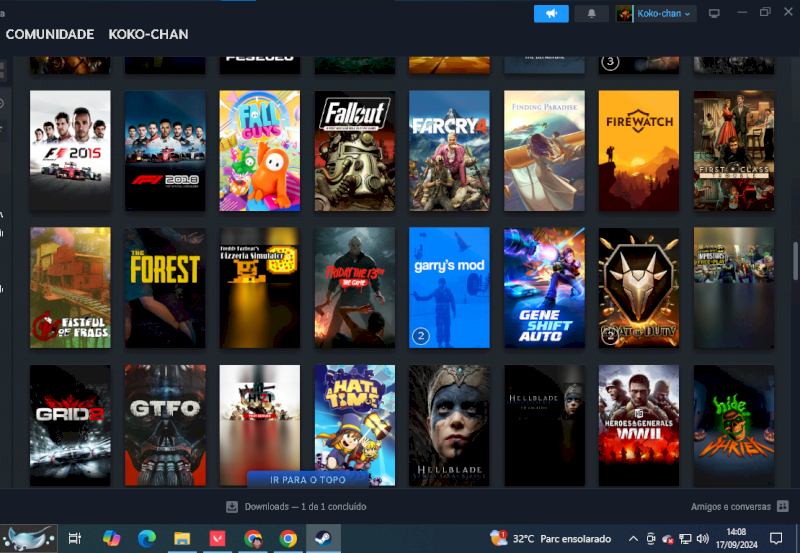
Task: Select the Fallout game cover
Action: click(x=355, y=150)
